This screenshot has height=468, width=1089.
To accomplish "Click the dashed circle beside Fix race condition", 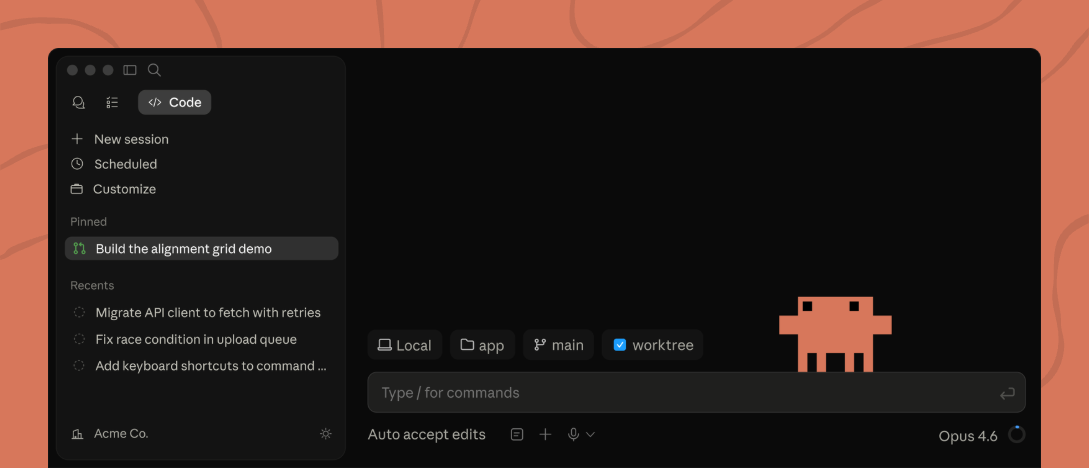I will point(79,340).
